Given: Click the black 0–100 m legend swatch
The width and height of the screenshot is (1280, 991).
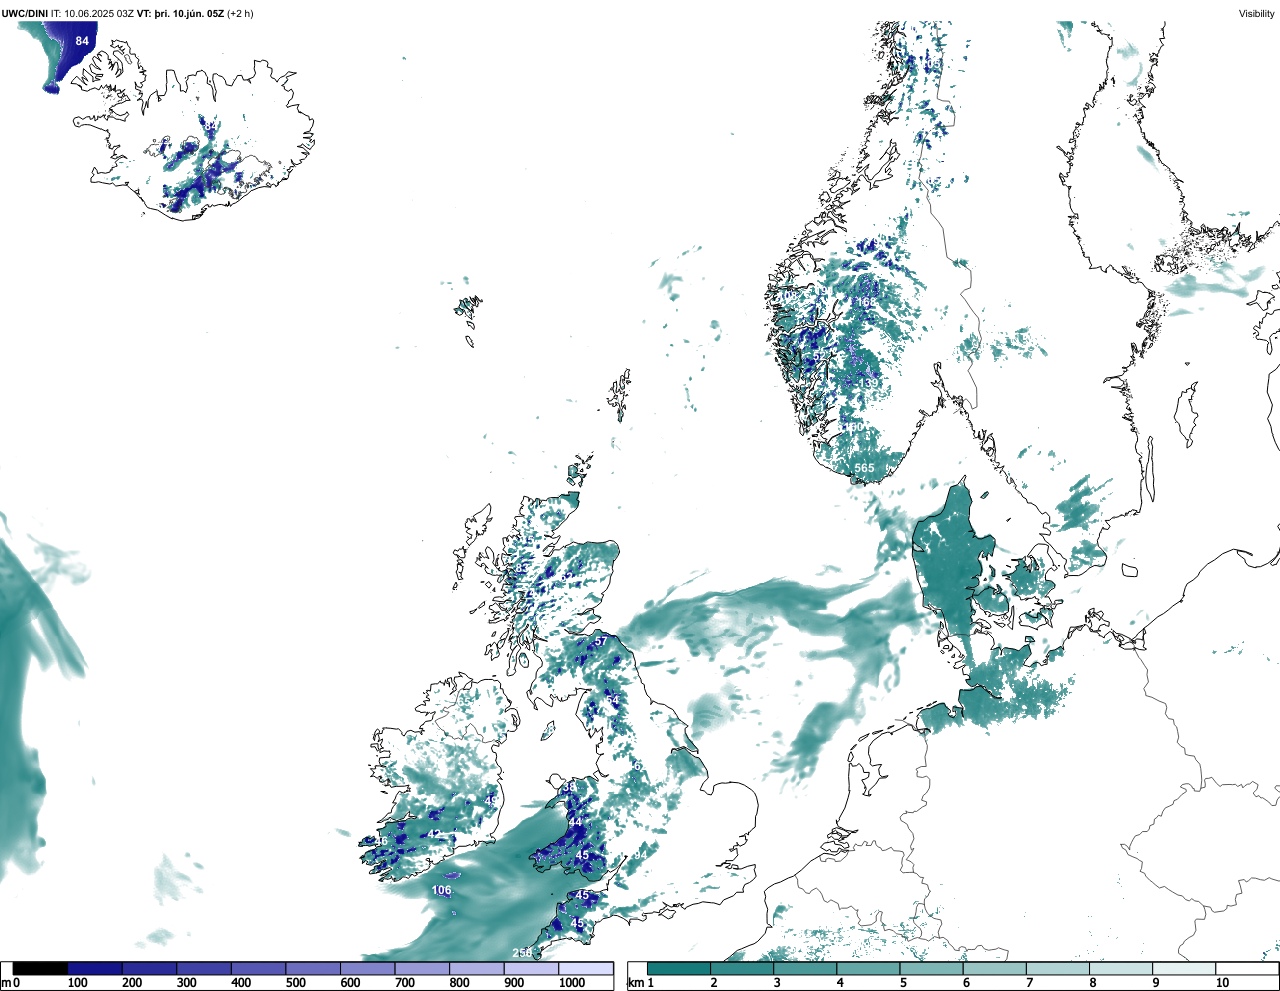Looking at the screenshot, I should 40,968.
